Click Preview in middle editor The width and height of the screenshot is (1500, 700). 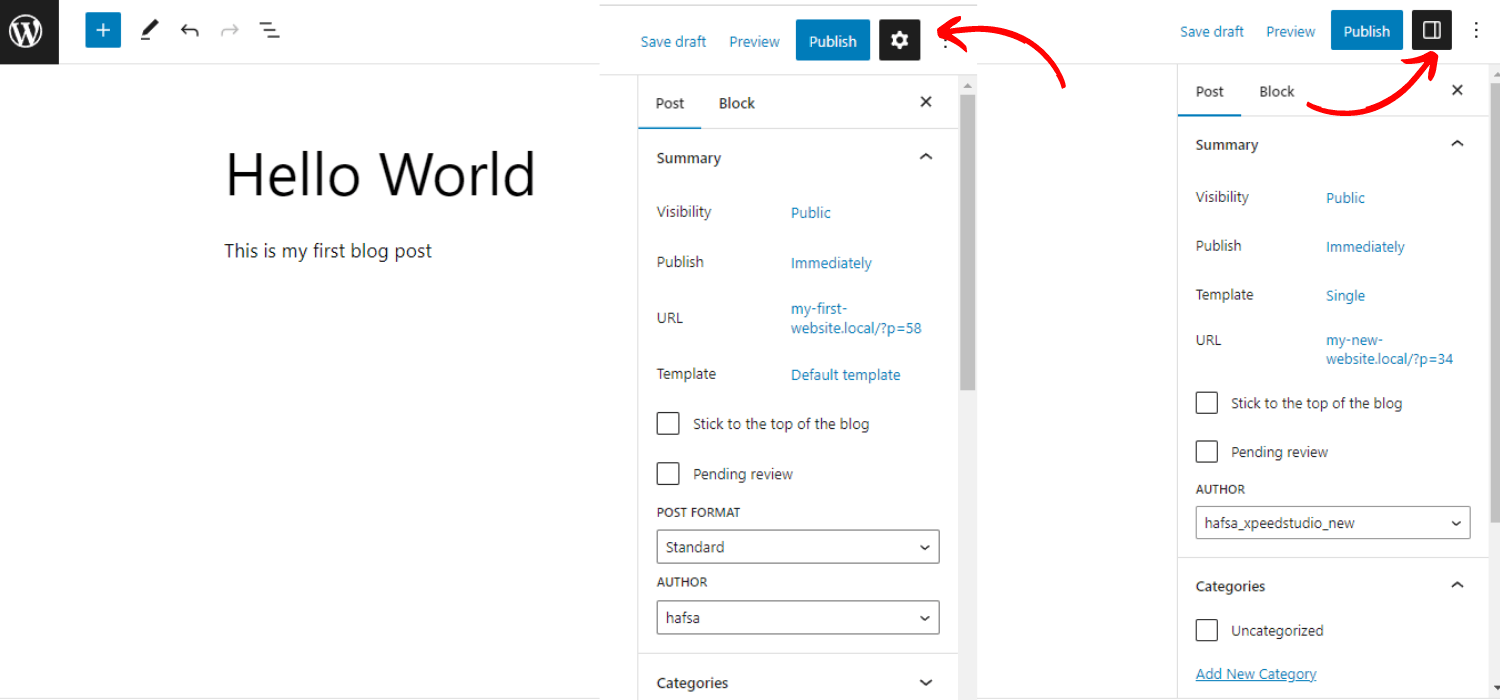[754, 41]
